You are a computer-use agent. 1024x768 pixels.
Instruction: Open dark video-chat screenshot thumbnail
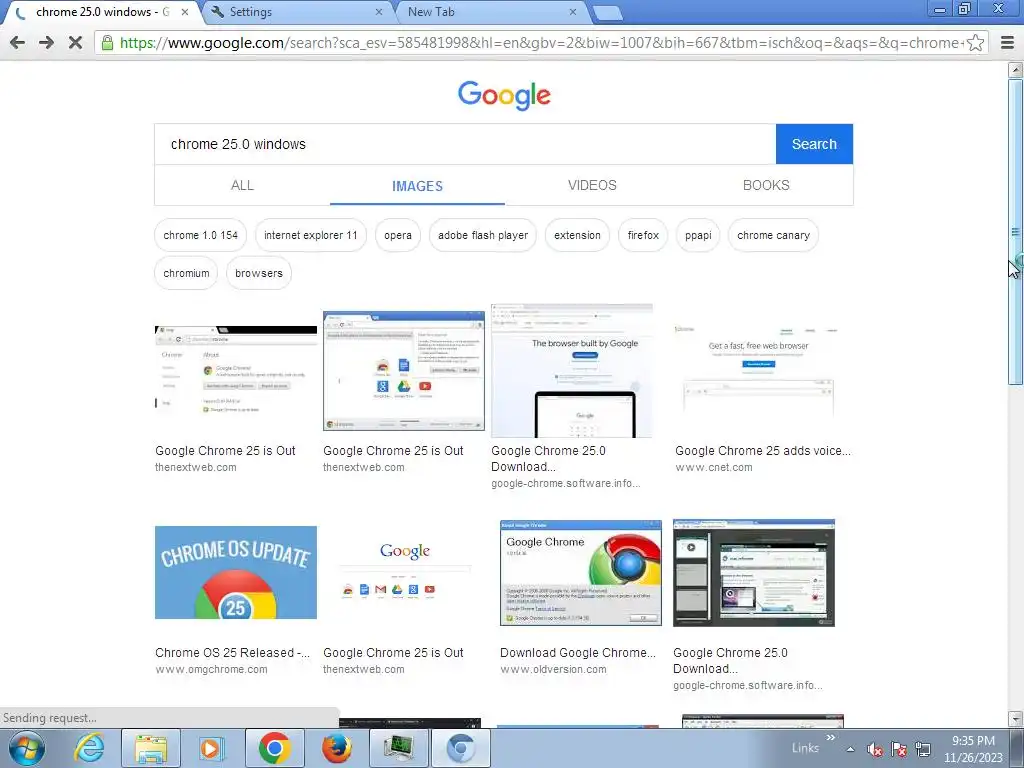pyautogui.click(x=754, y=573)
